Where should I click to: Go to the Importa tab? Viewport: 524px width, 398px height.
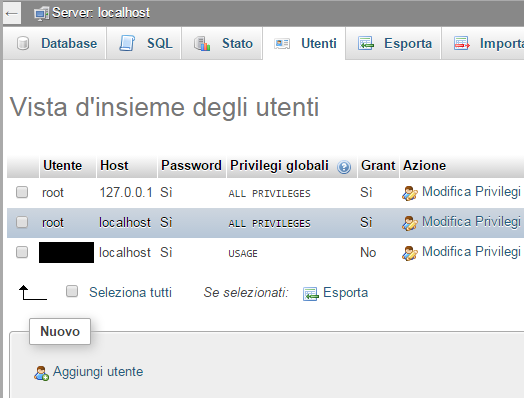coord(483,43)
